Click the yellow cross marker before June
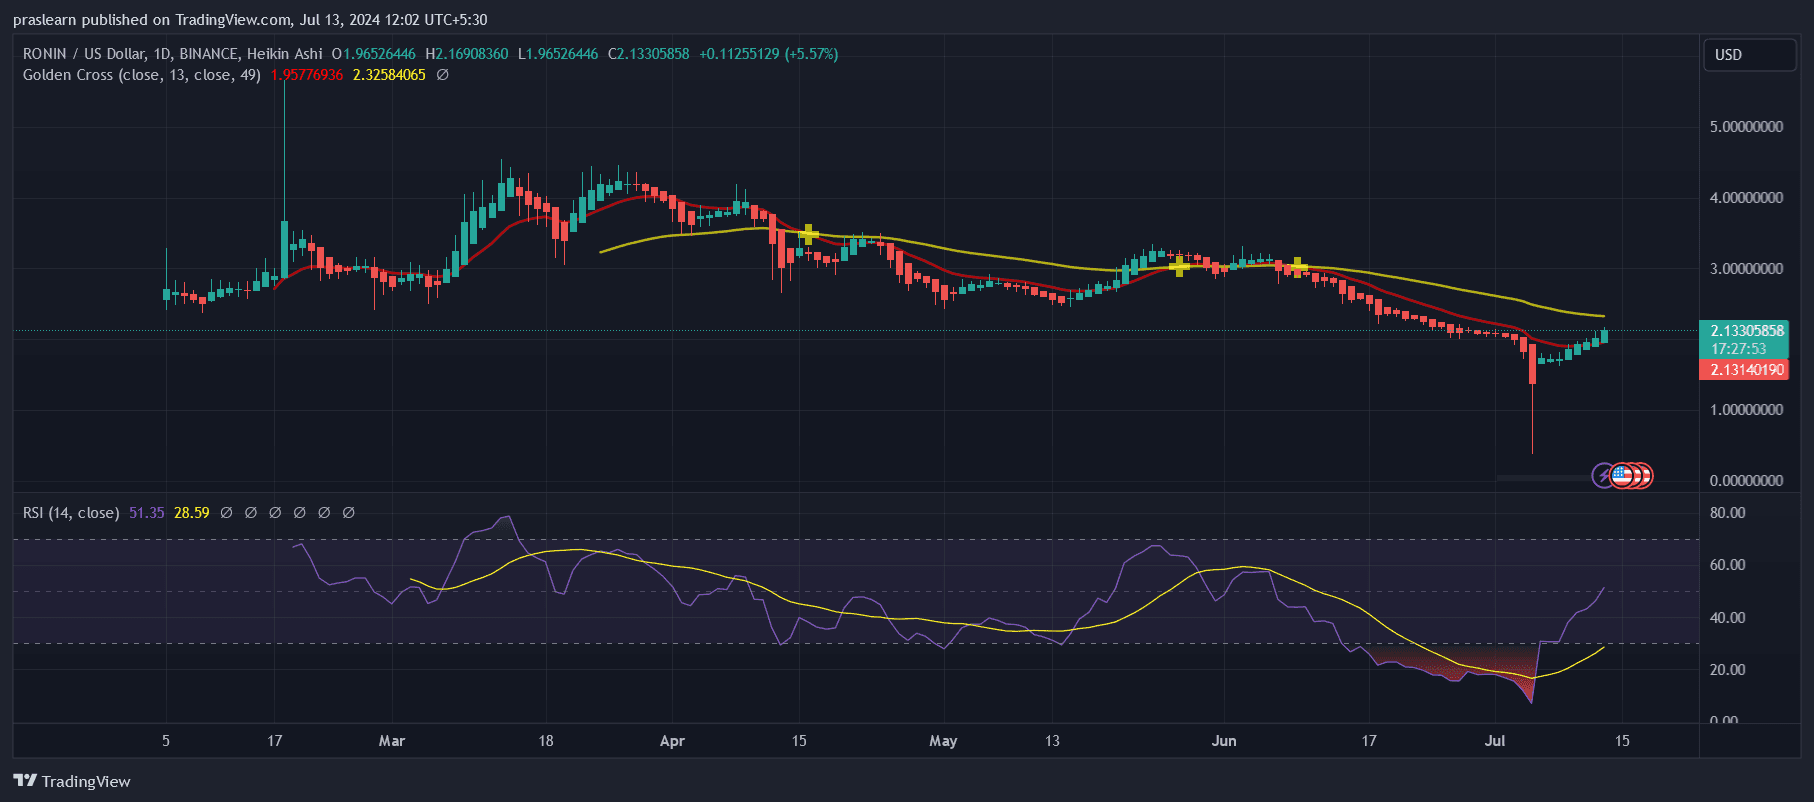This screenshot has height=802, width=1814. click(1179, 266)
